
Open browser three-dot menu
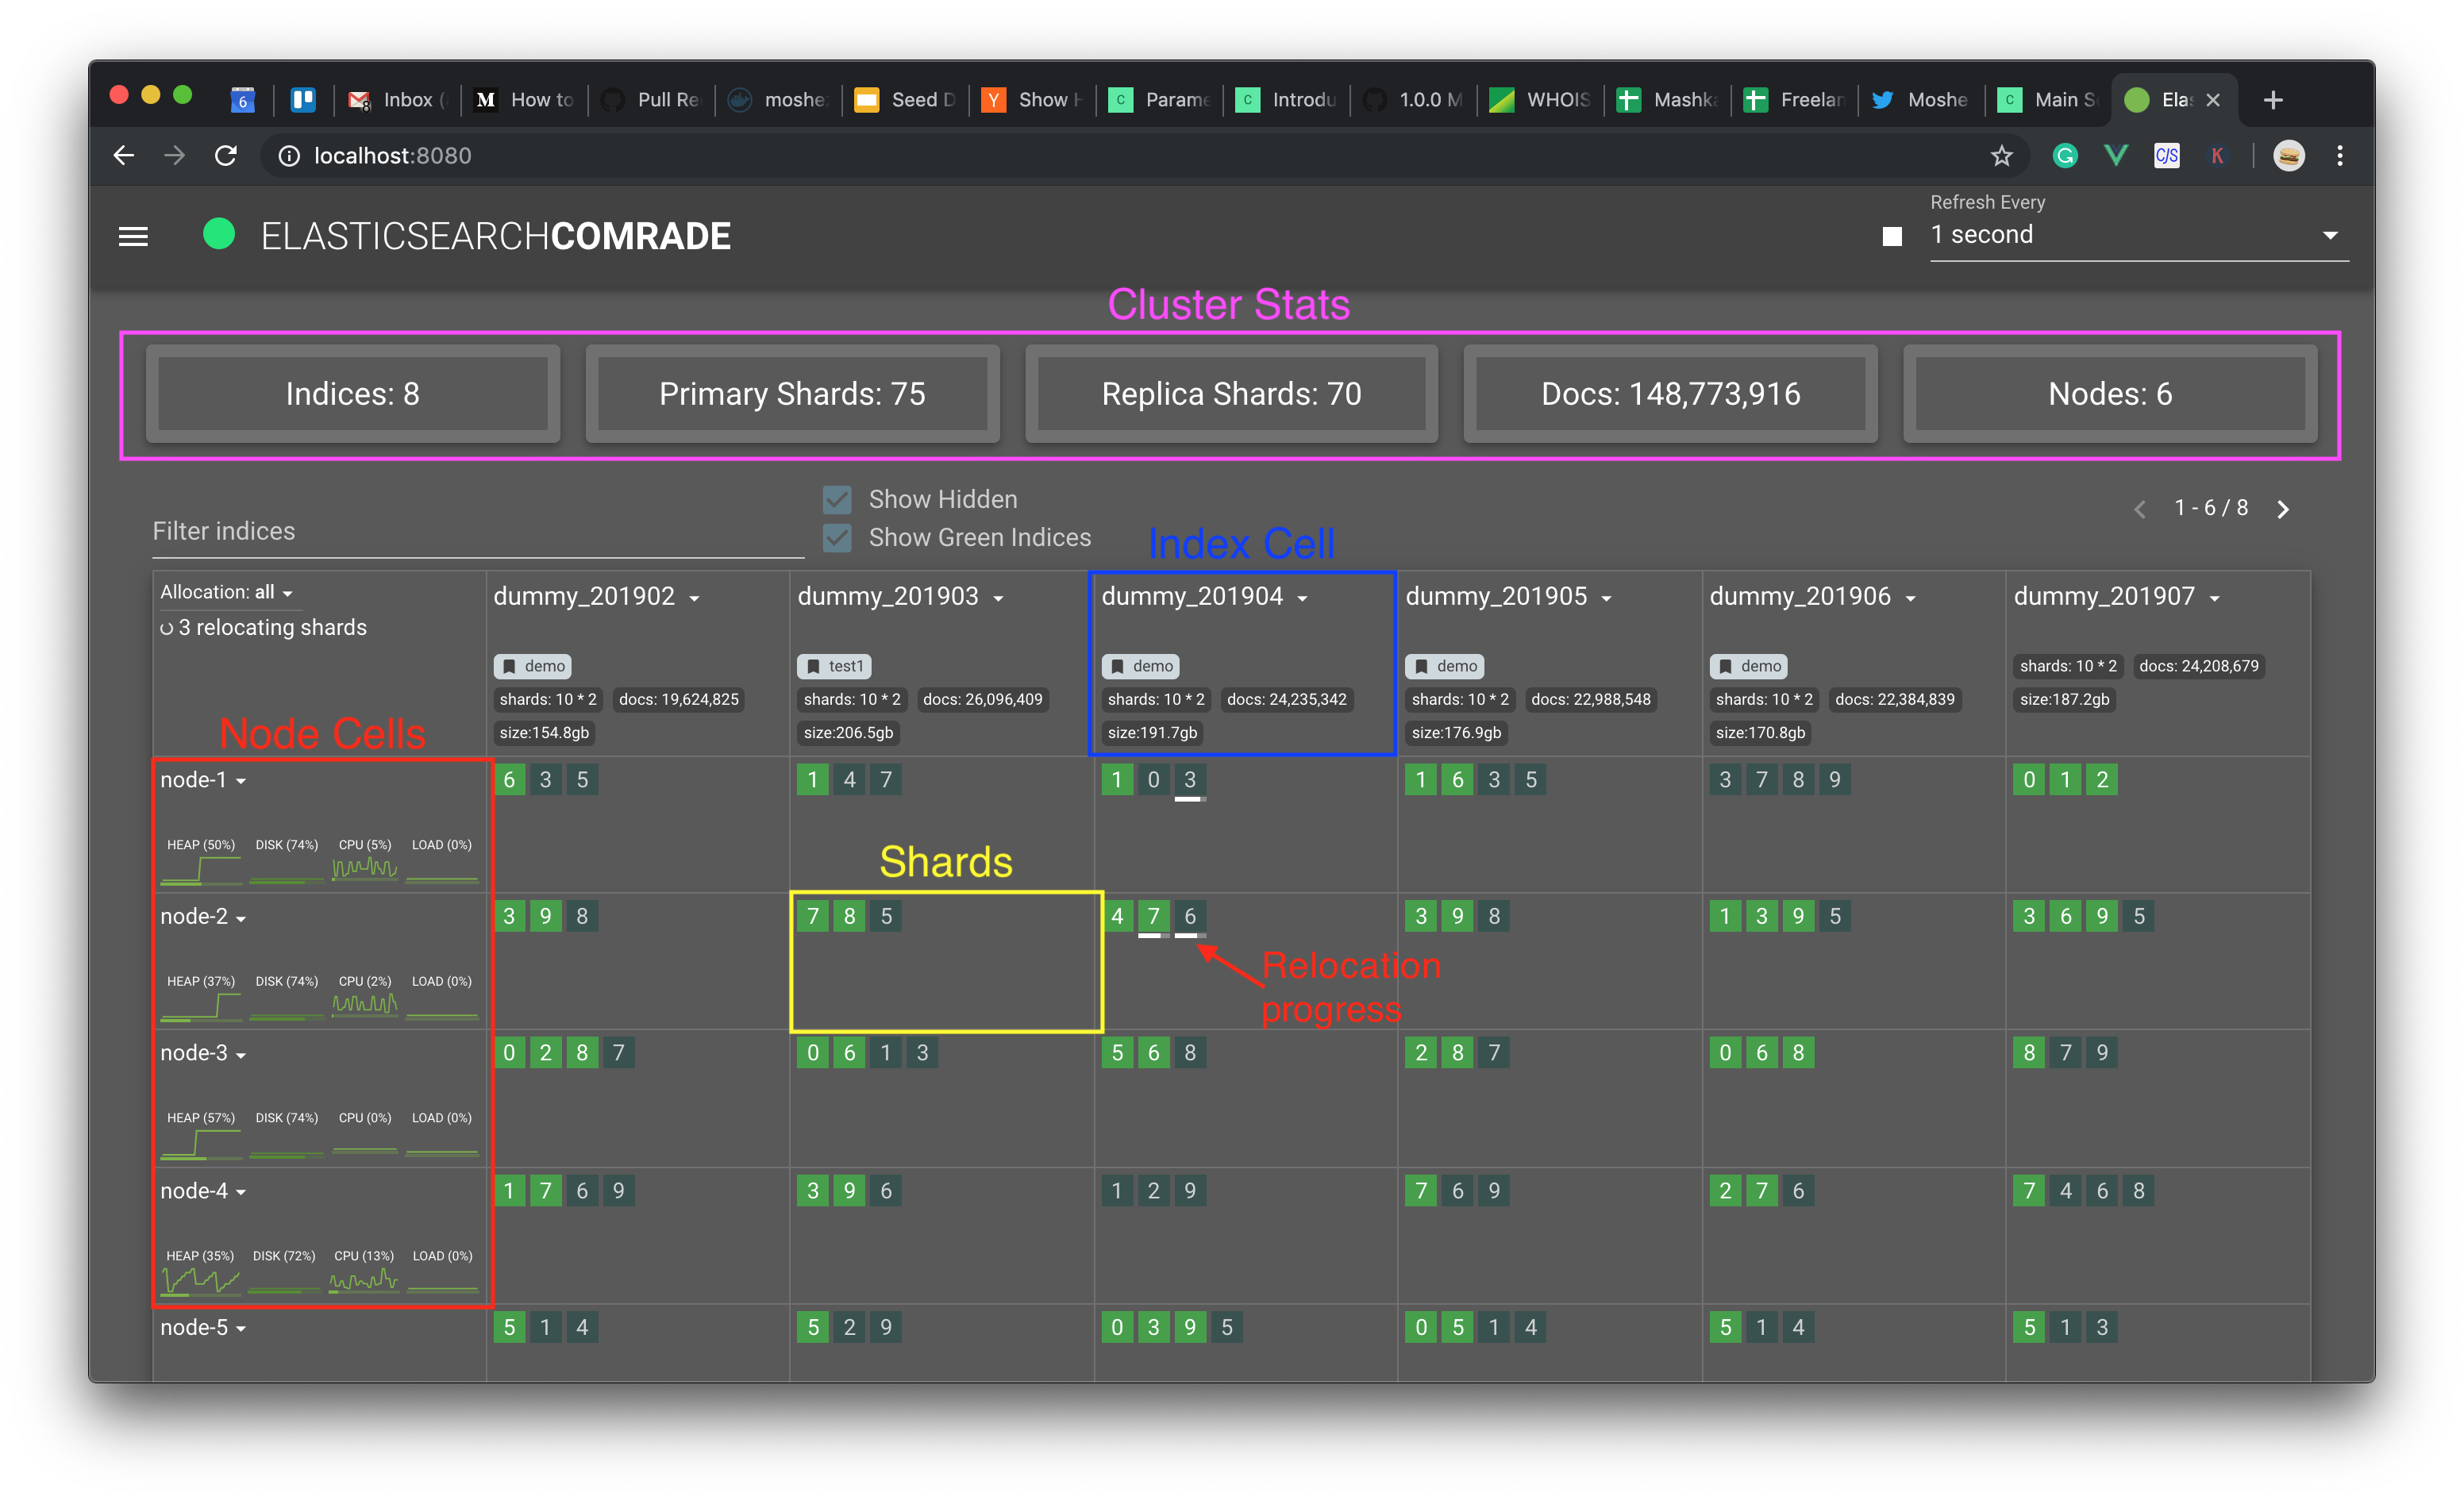tap(2339, 156)
